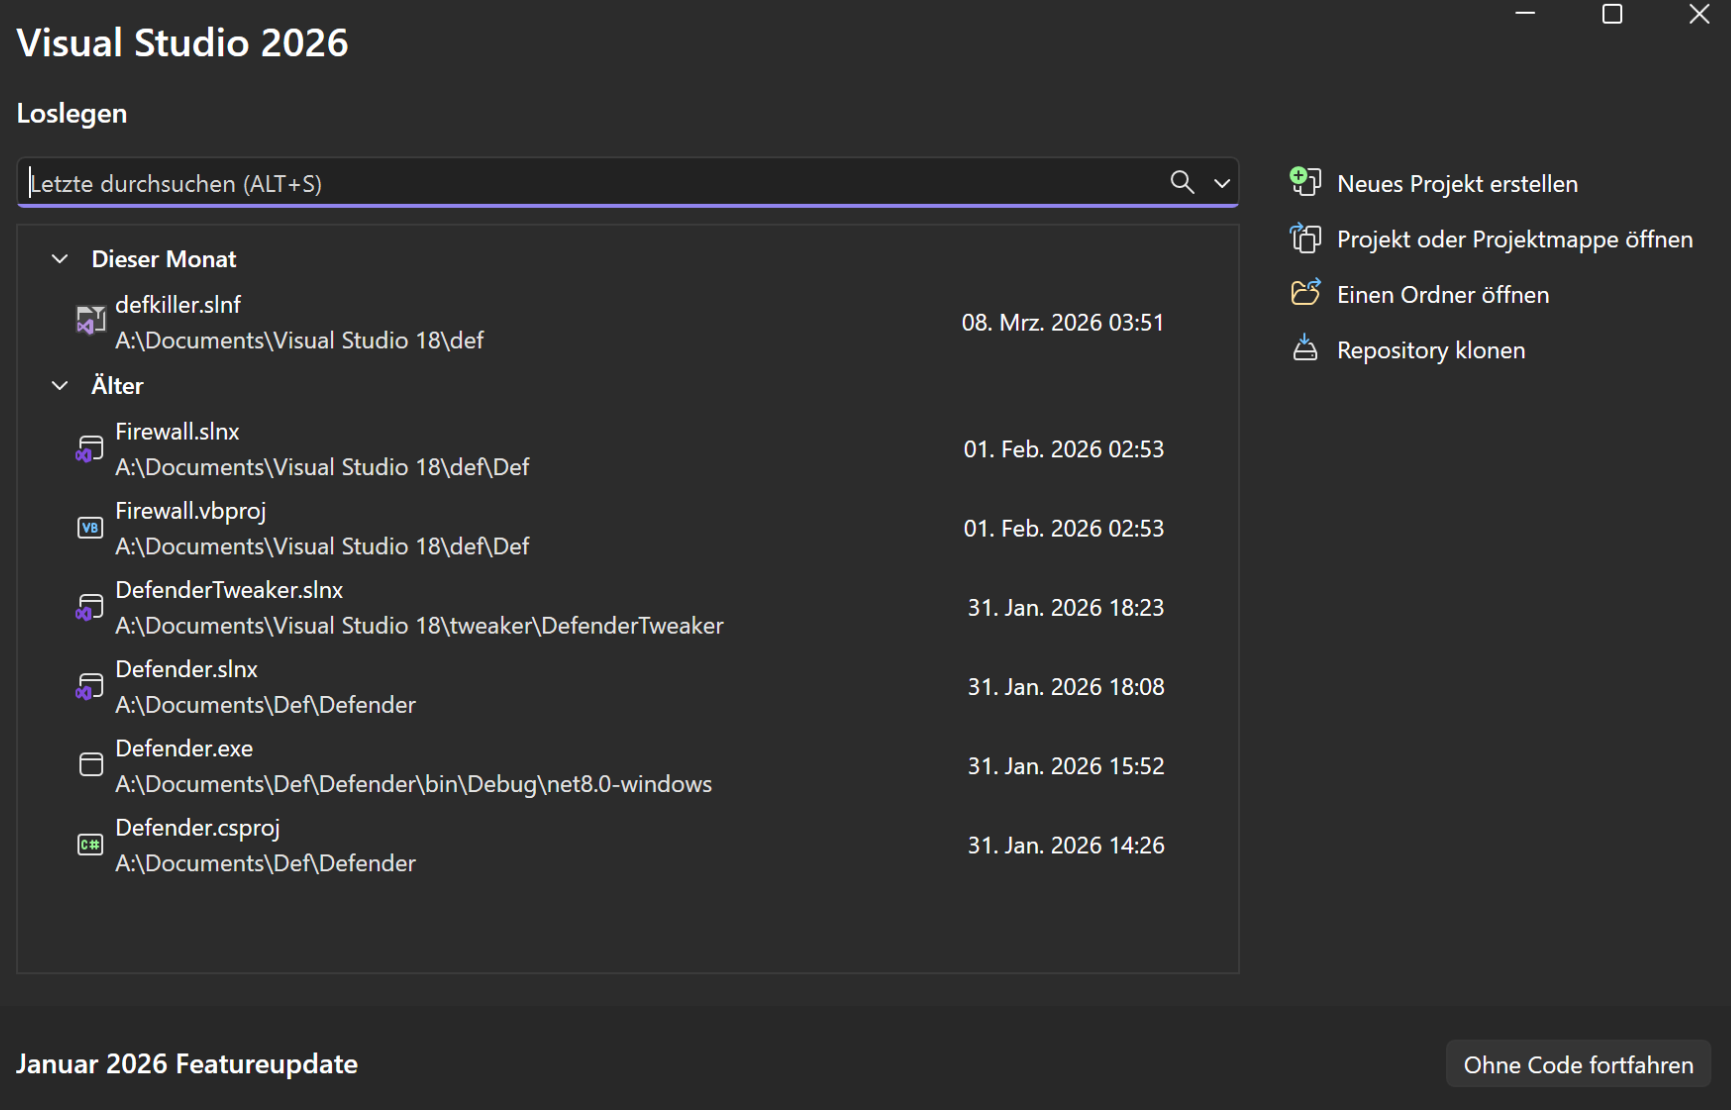Open recent item Defender.exe
The width and height of the screenshot is (1731, 1110).
(x=628, y=766)
